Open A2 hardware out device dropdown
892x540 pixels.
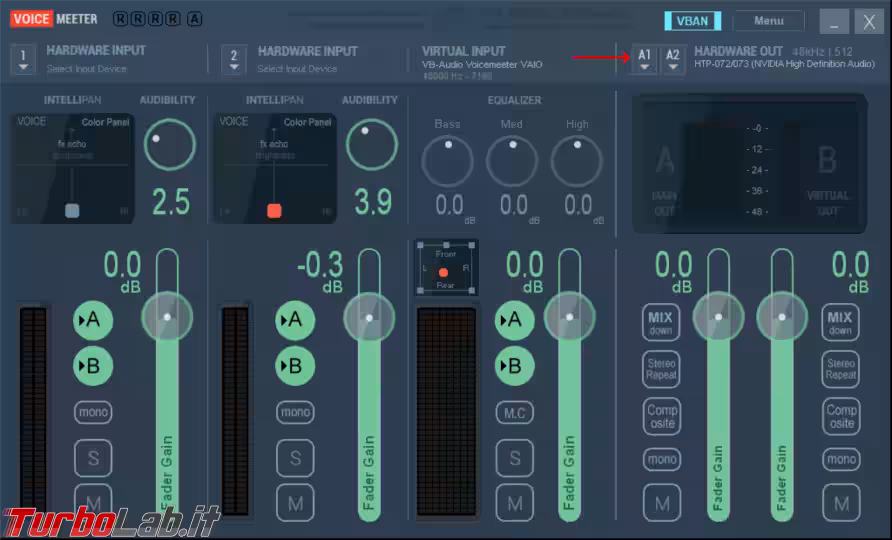[x=672, y=59]
